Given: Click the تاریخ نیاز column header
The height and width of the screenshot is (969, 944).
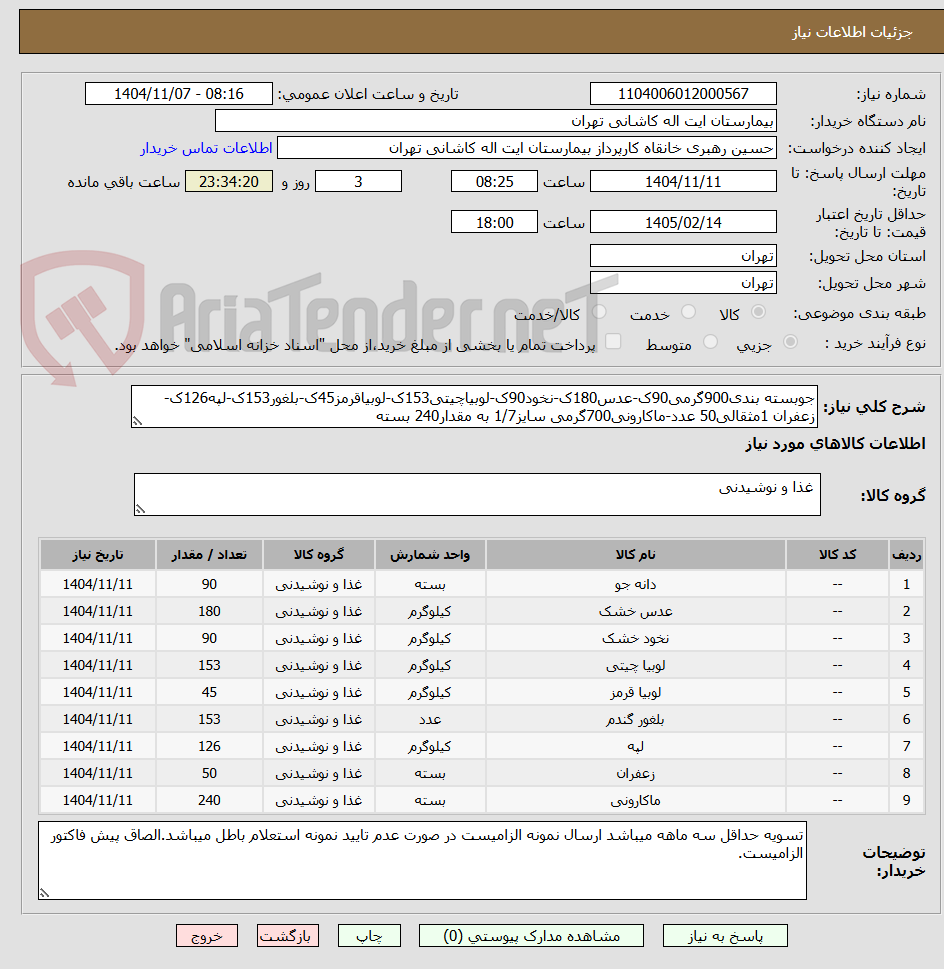Looking at the screenshot, I should click(98, 554).
